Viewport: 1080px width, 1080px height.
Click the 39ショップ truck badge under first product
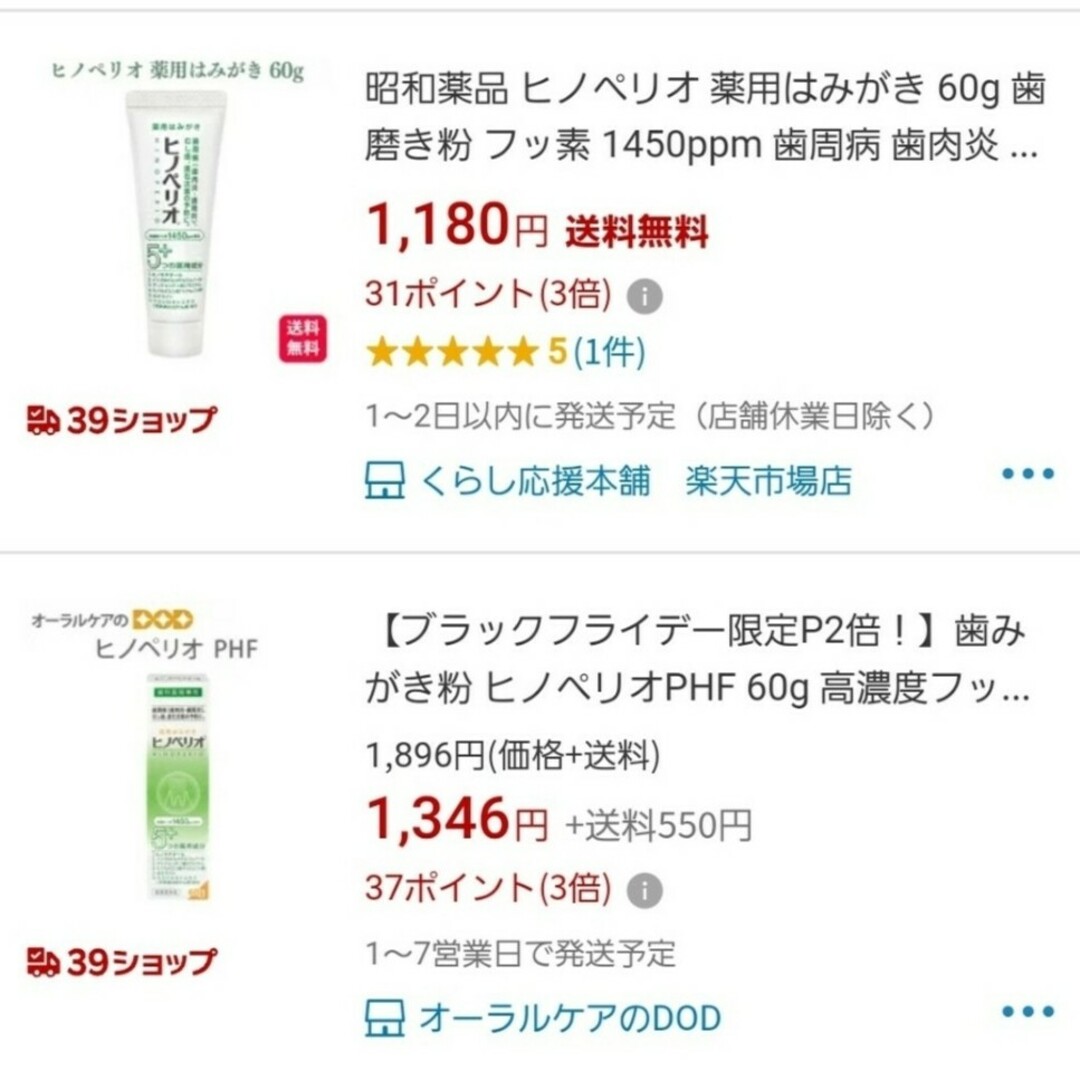121,419
